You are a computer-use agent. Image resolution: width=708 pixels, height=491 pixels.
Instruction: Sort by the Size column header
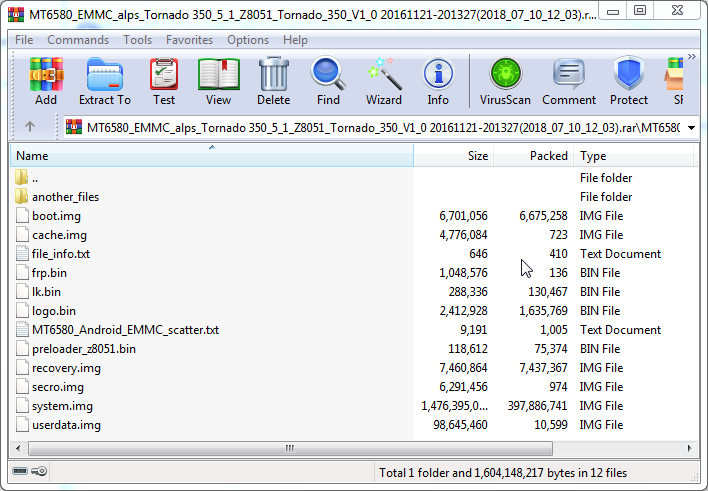pyautogui.click(x=453, y=156)
